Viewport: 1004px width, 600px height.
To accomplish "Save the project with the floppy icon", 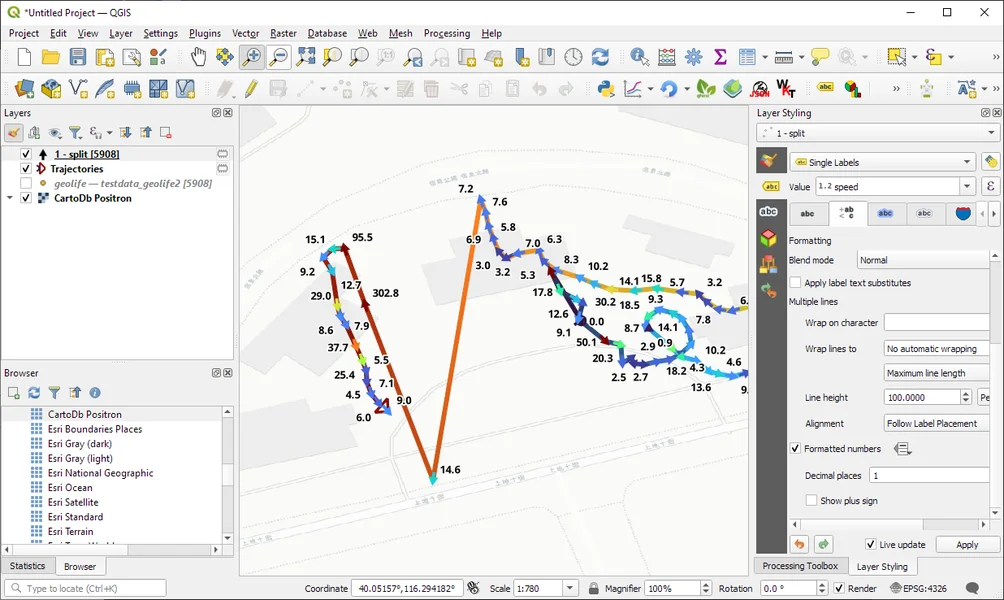I will (x=77, y=57).
